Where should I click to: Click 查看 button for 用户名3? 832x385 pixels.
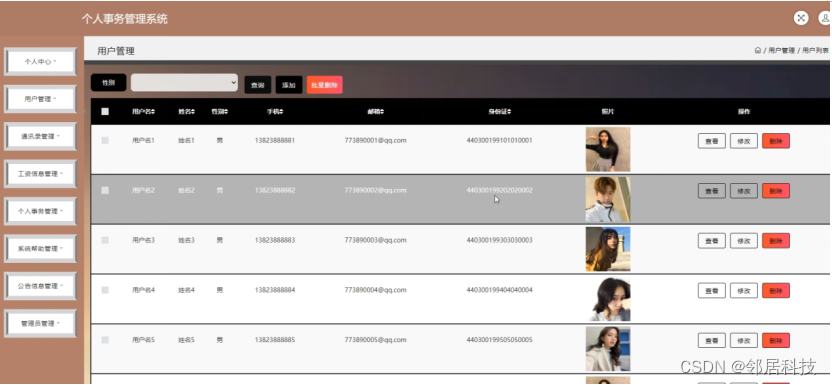coord(712,241)
